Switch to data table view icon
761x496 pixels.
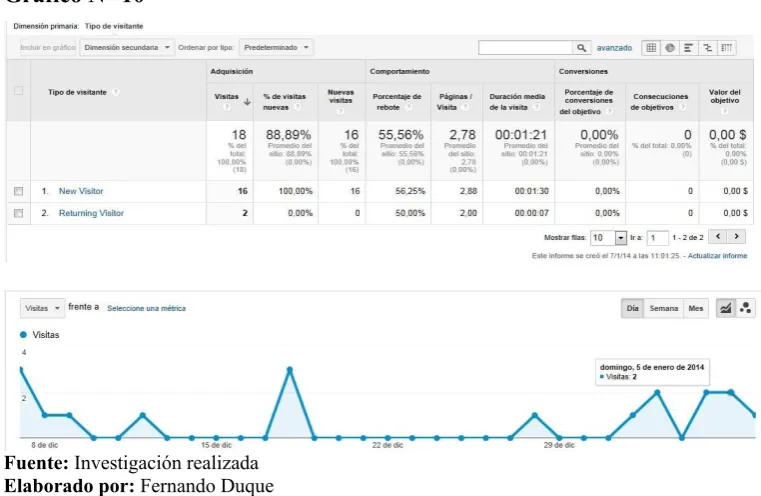click(651, 48)
